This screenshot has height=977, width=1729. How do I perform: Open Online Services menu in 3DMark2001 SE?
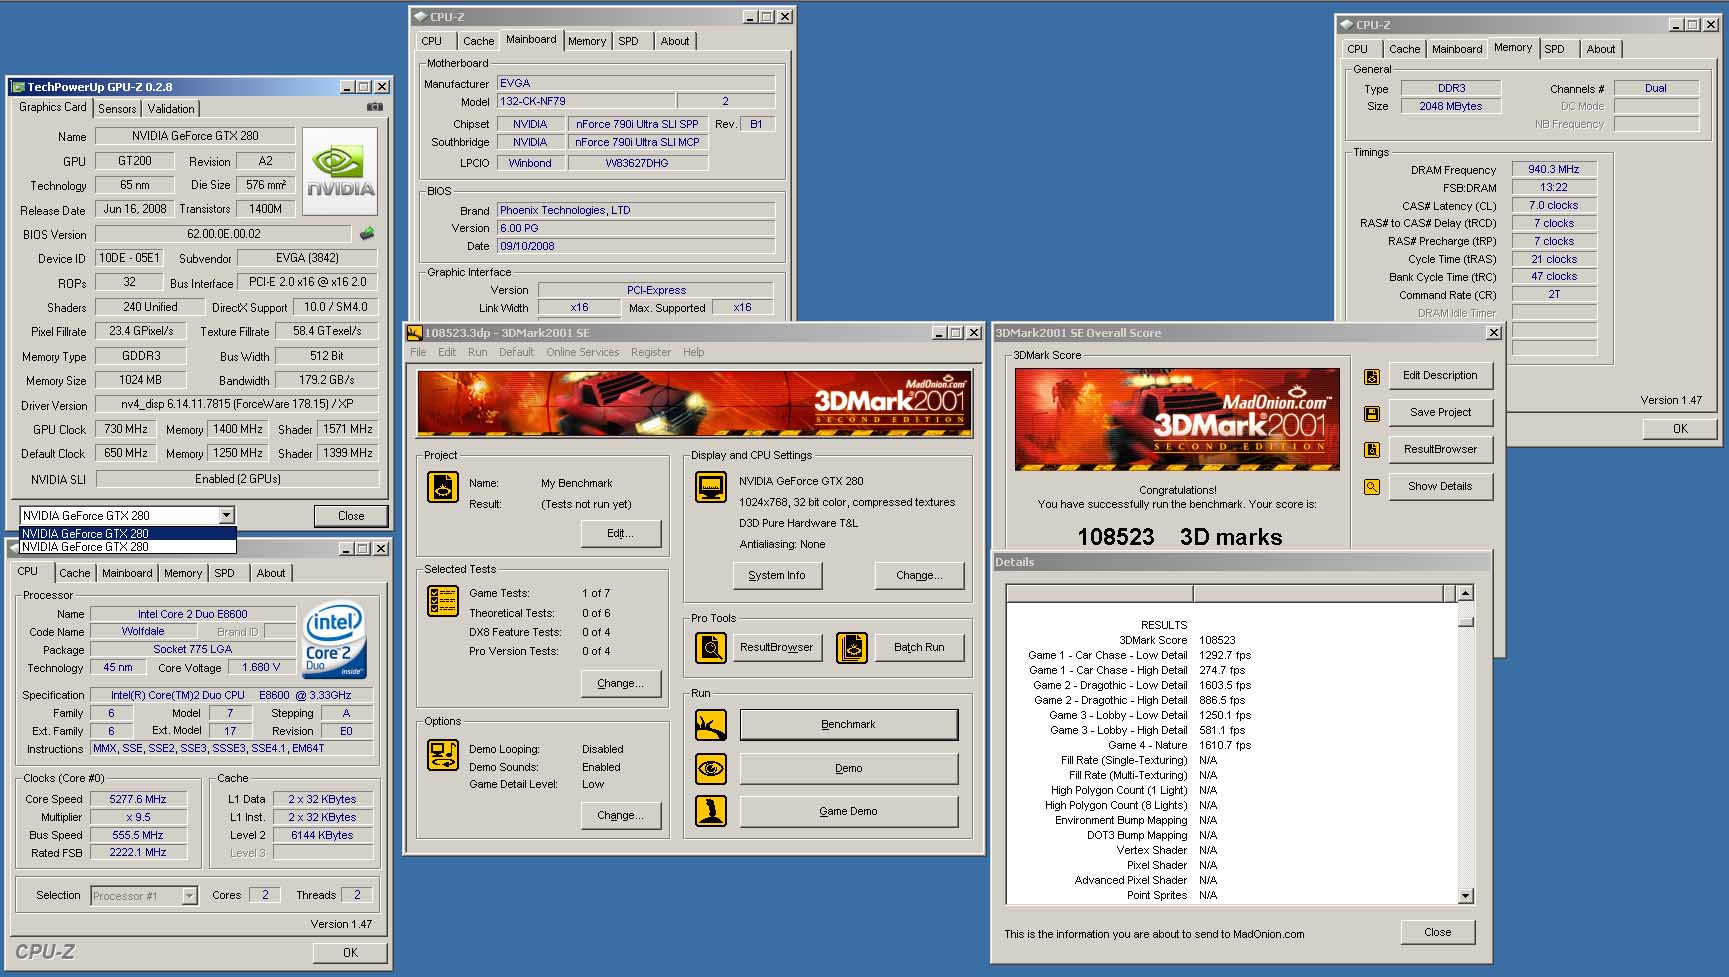click(582, 352)
